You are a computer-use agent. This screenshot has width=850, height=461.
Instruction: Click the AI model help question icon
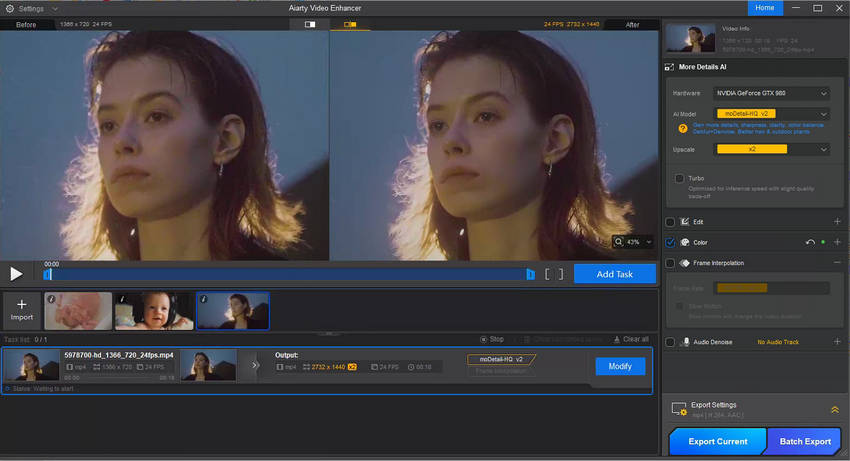(x=682, y=129)
